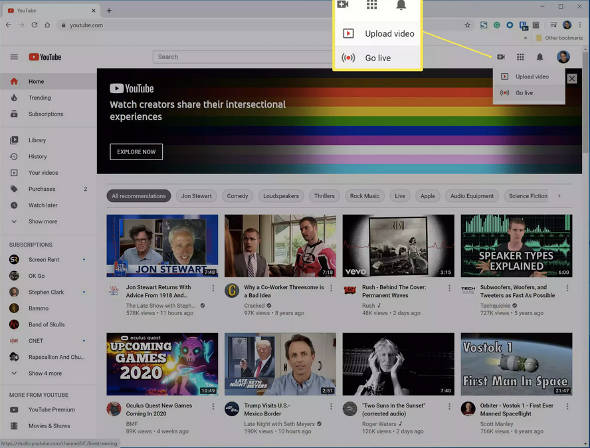Select the Loudspeakers chip
Screen dimensions: 590x448
tap(281, 196)
